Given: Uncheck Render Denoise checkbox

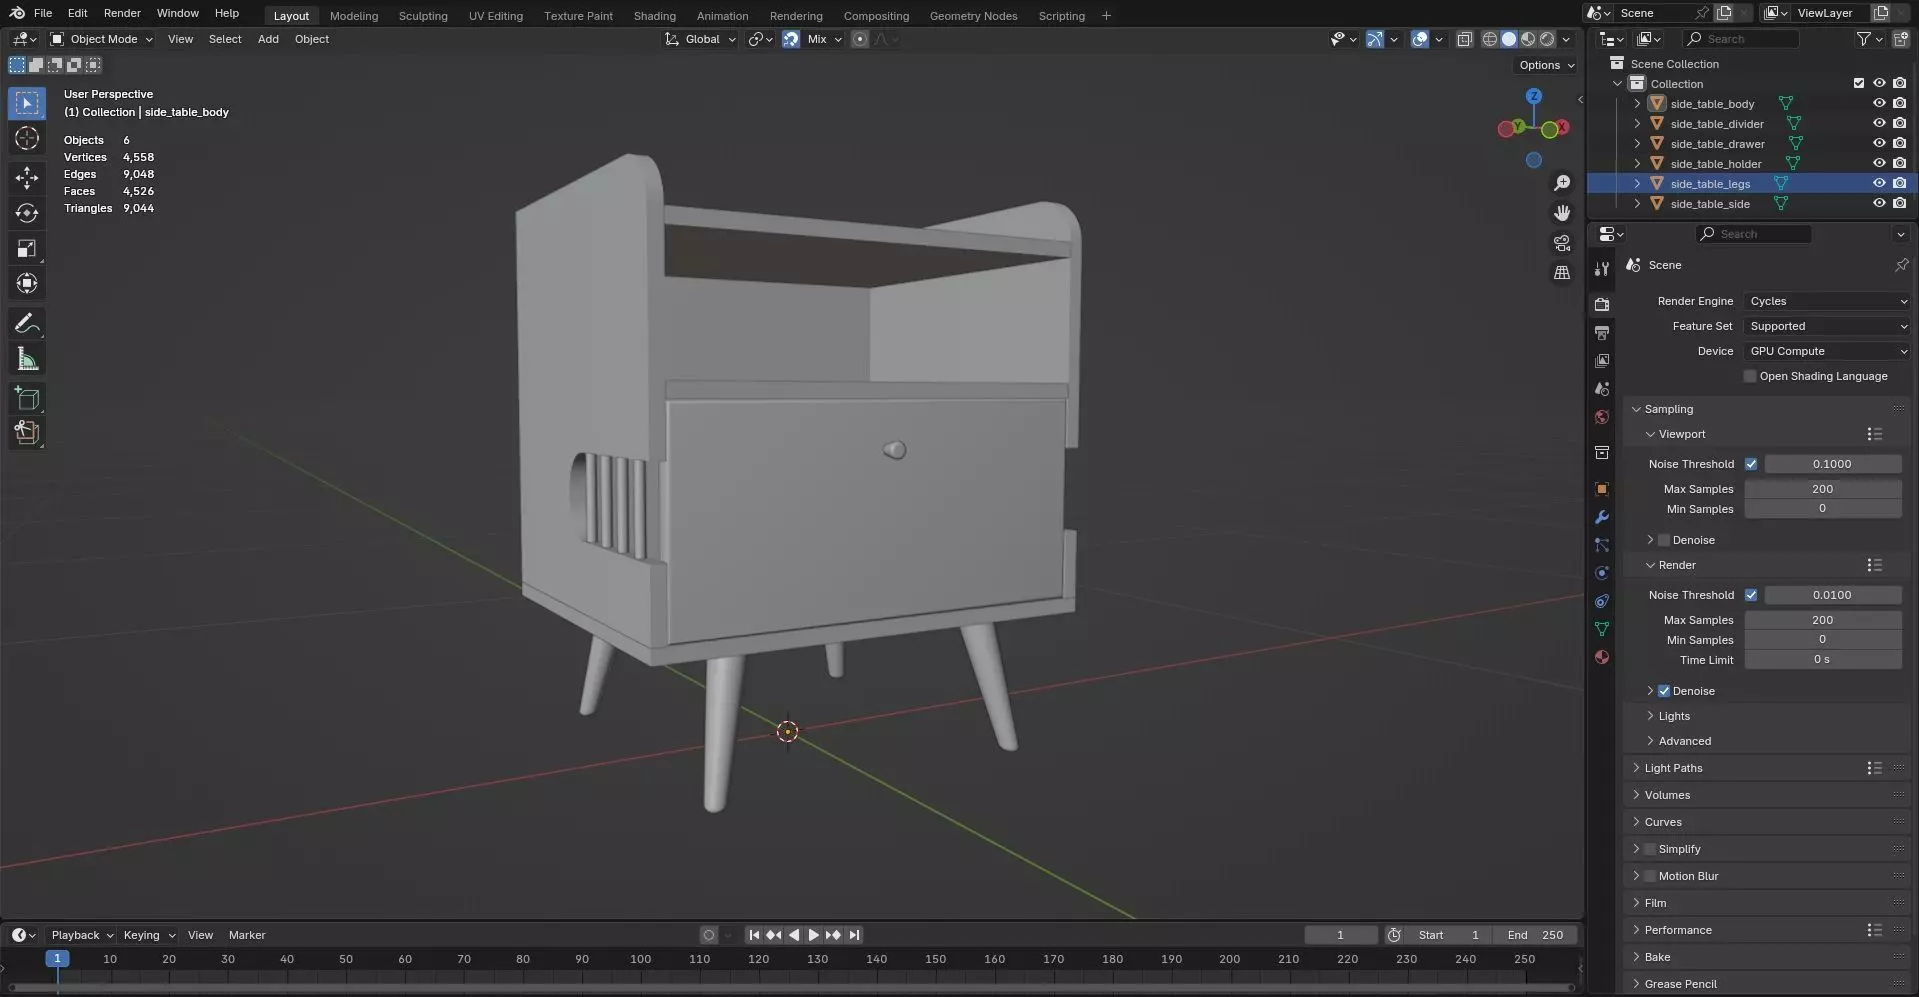Looking at the screenshot, I should coord(1664,691).
